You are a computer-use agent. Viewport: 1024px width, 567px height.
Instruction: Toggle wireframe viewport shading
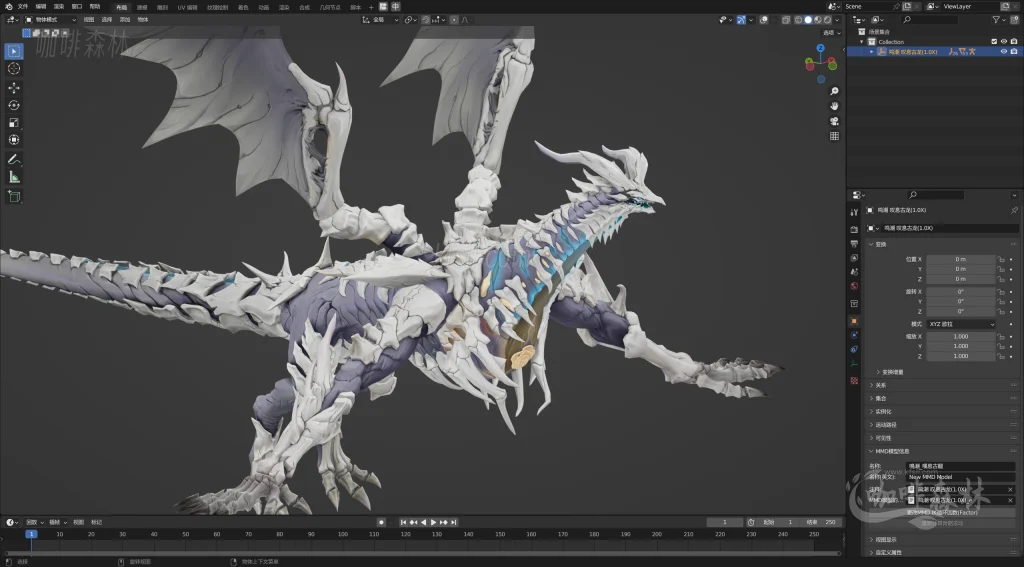pos(799,20)
